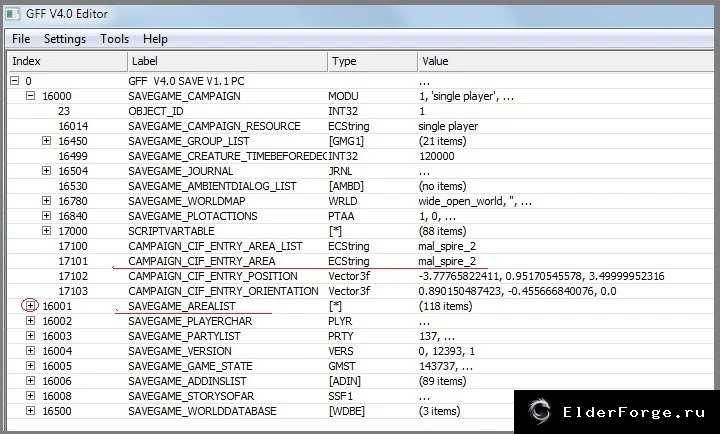This screenshot has height=434, width=720.
Task: Select the JRNL type cell
Action: pos(340,171)
